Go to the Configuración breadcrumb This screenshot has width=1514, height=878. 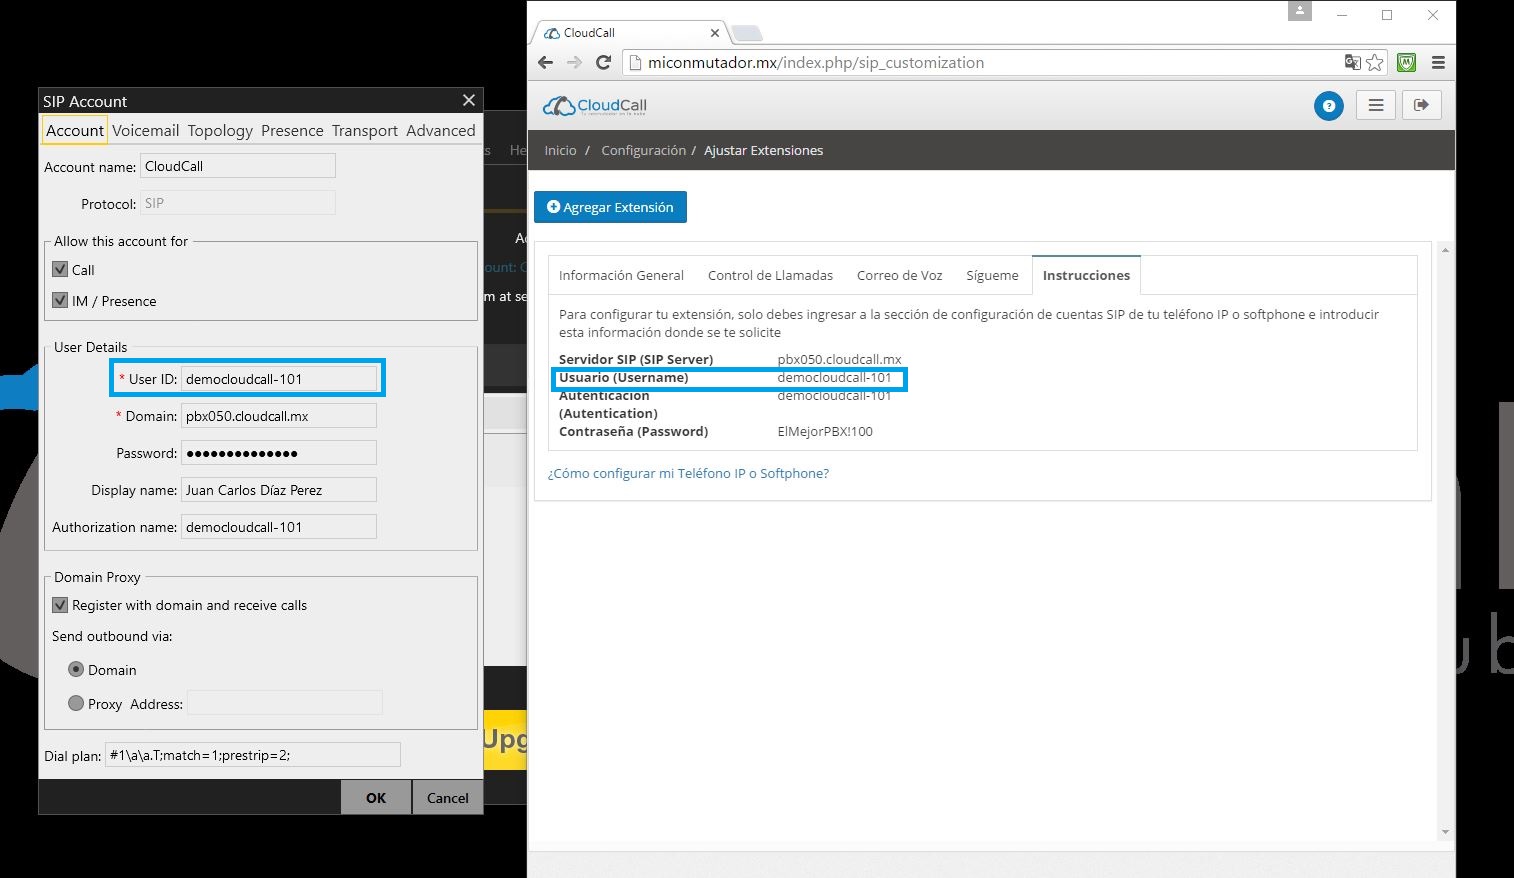(643, 150)
